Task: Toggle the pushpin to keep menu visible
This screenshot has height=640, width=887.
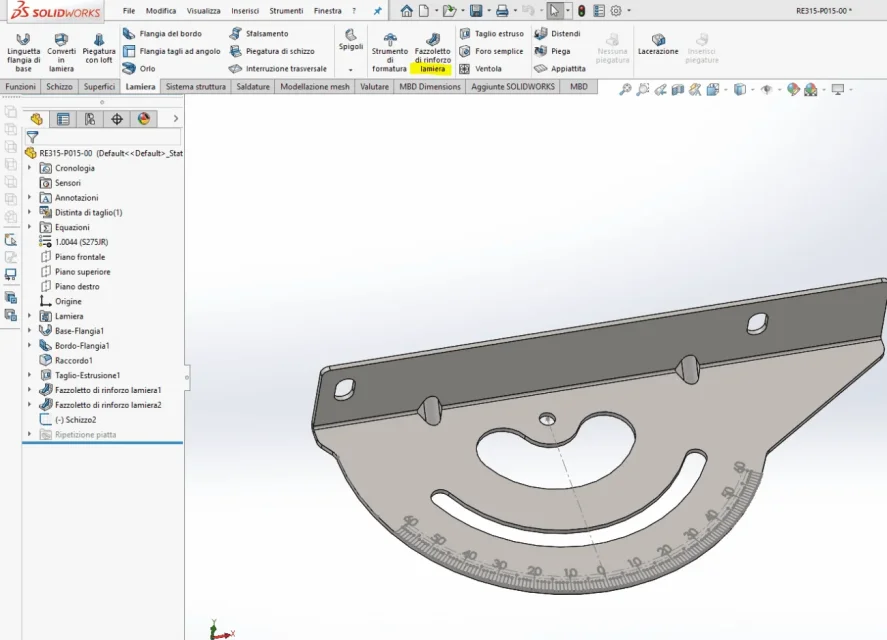Action: click(x=377, y=11)
